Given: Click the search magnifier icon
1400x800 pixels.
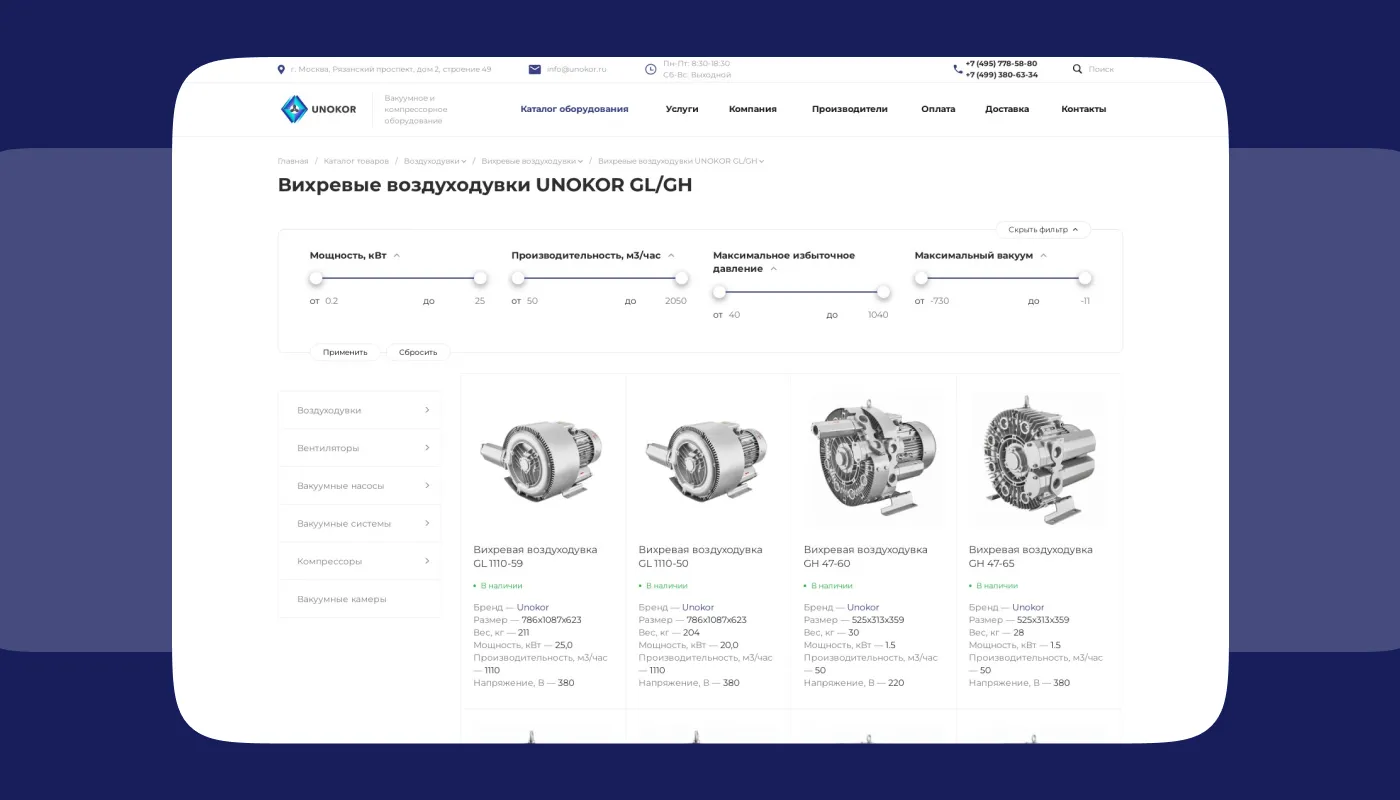Looking at the screenshot, I should (x=1077, y=69).
